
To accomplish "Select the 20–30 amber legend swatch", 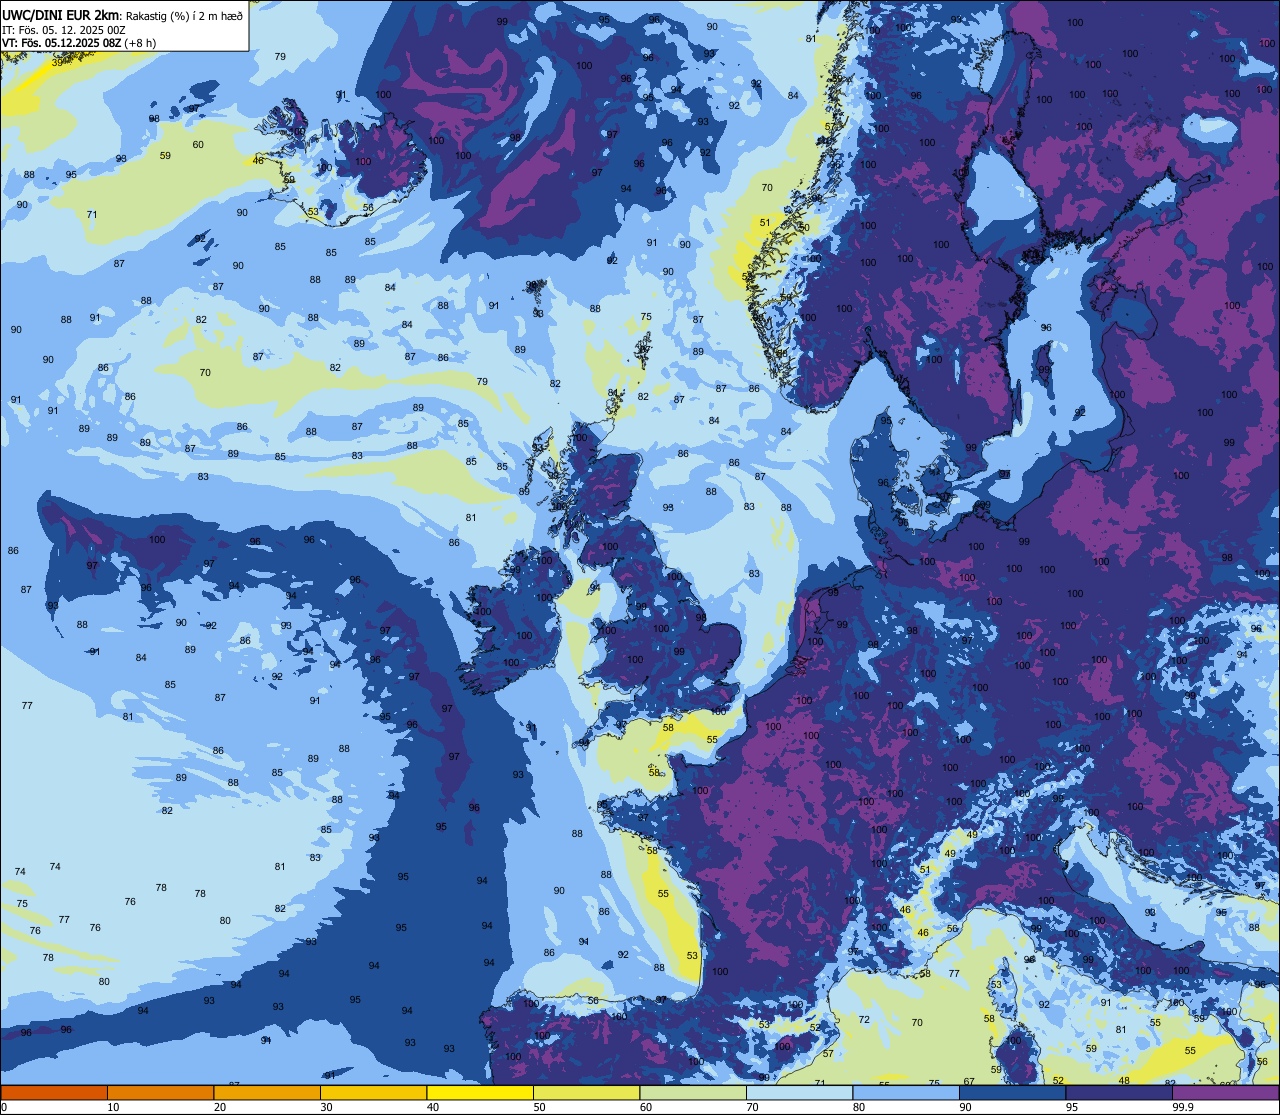I will click(x=267, y=1092).
